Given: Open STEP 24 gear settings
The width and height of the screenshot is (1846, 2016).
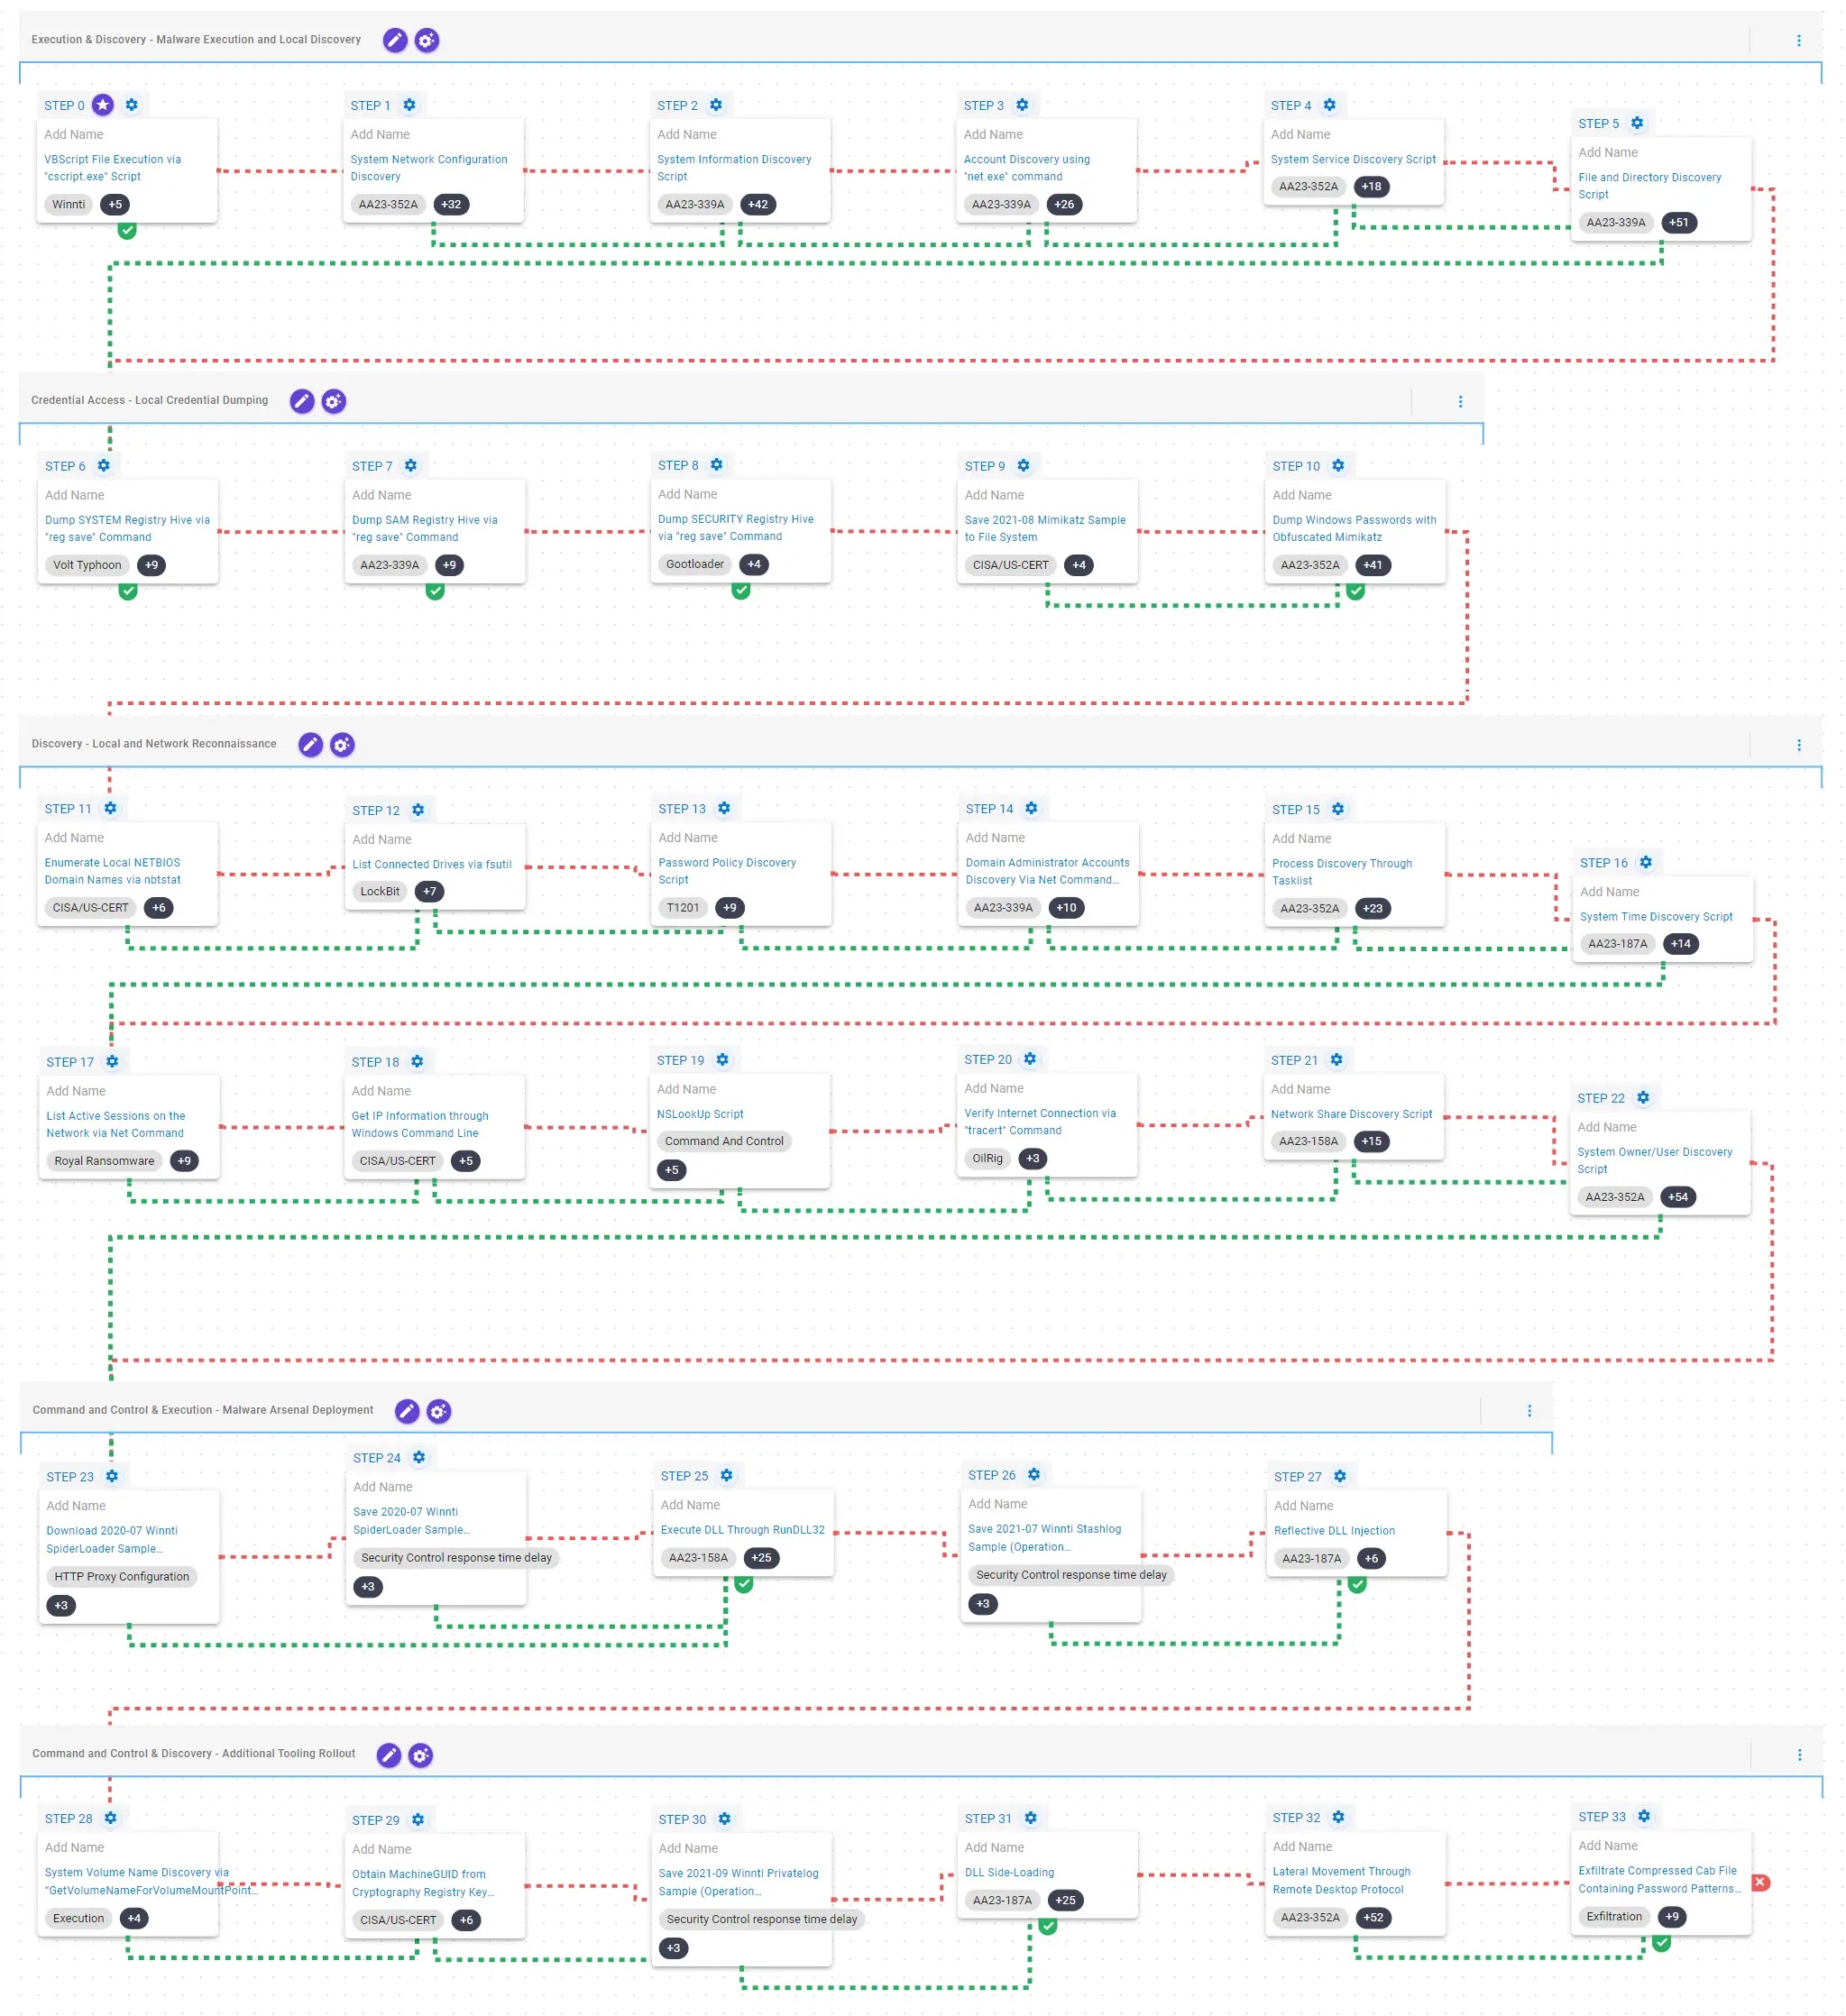Looking at the screenshot, I should tap(419, 1457).
